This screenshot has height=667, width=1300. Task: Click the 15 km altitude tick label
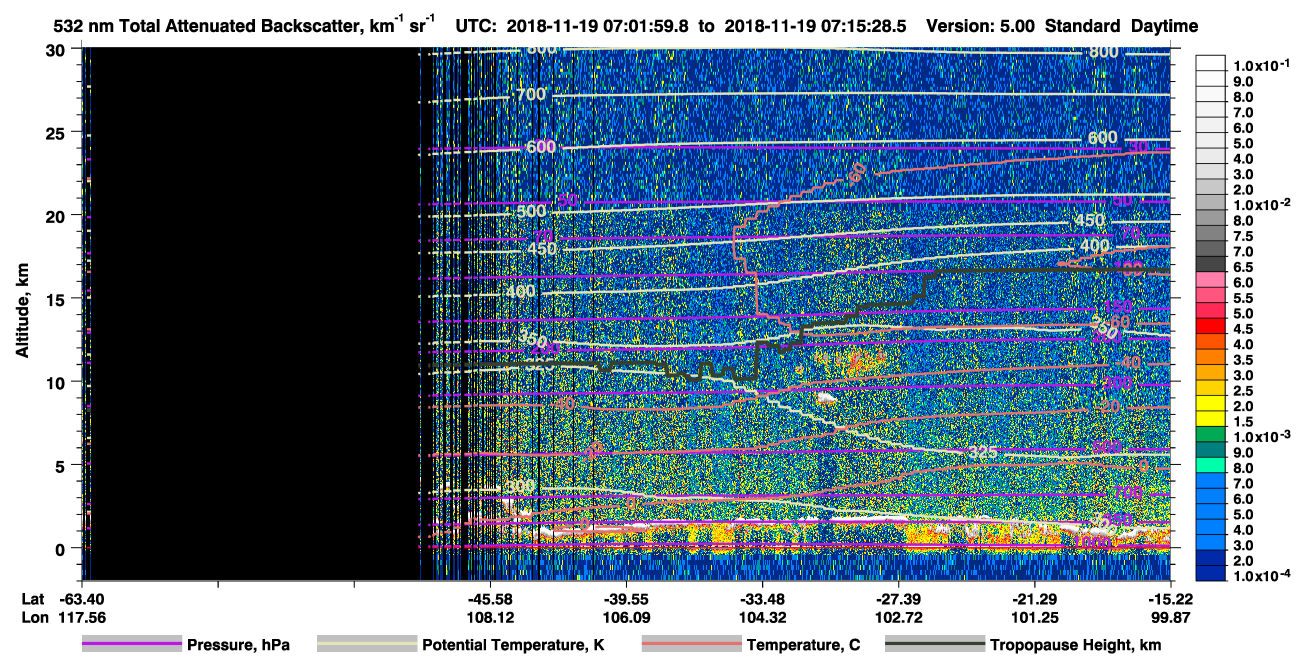coord(63,299)
